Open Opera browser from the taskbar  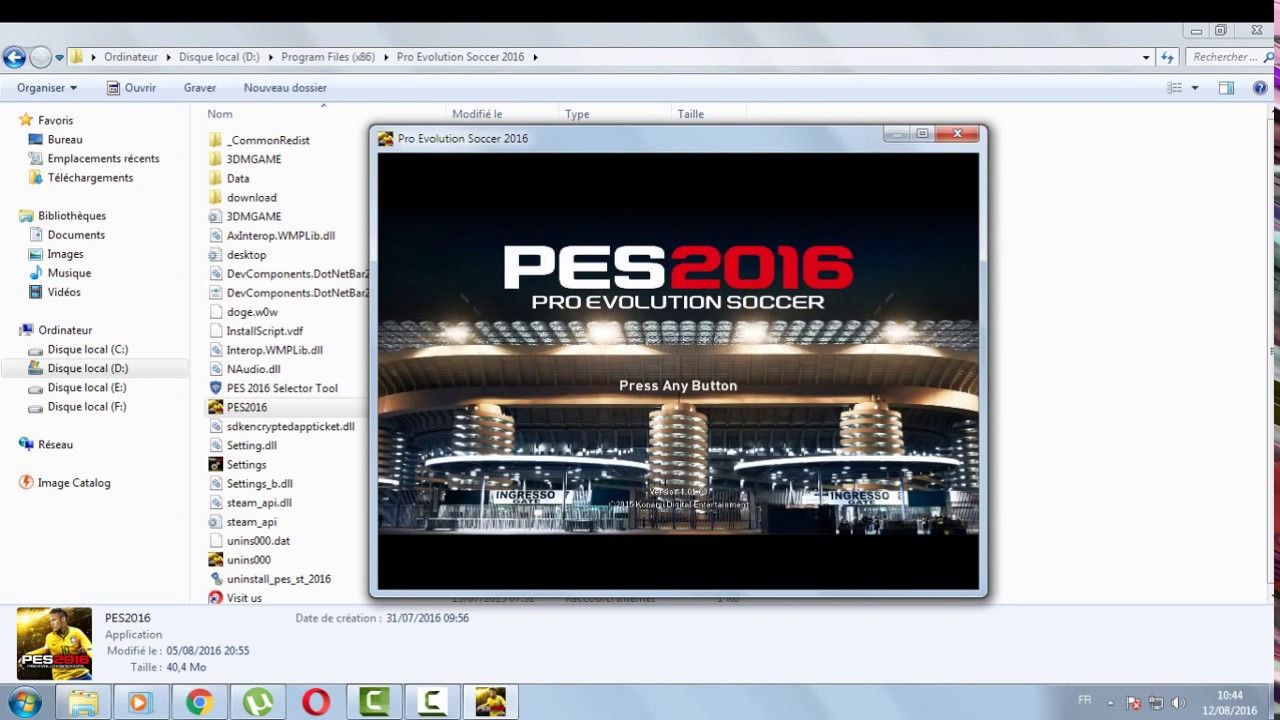316,703
